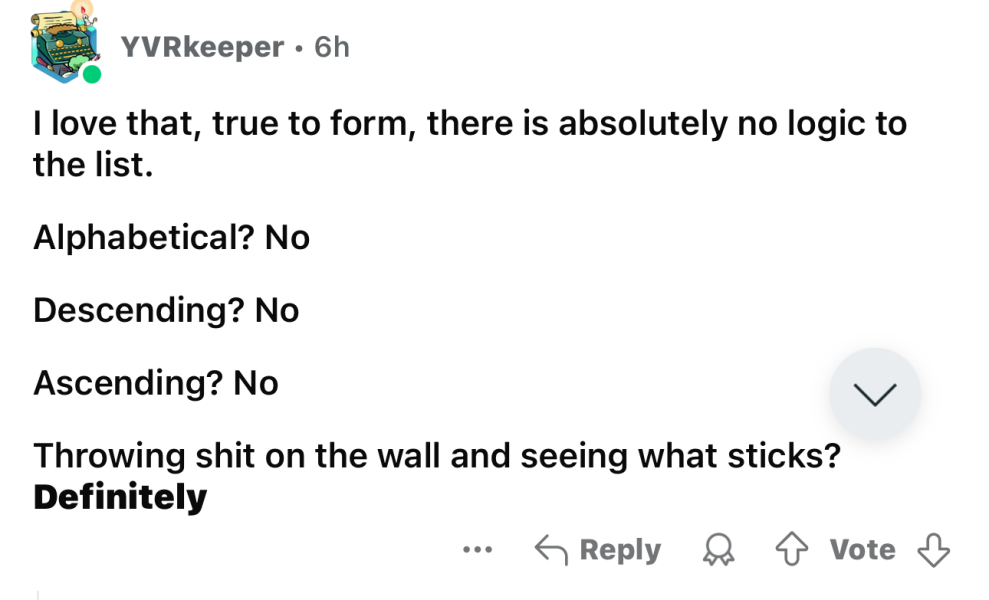Open the YVRkeeper username profile link
This screenshot has height=600, width=989.
pyautogui.click(x=202, y=46)
